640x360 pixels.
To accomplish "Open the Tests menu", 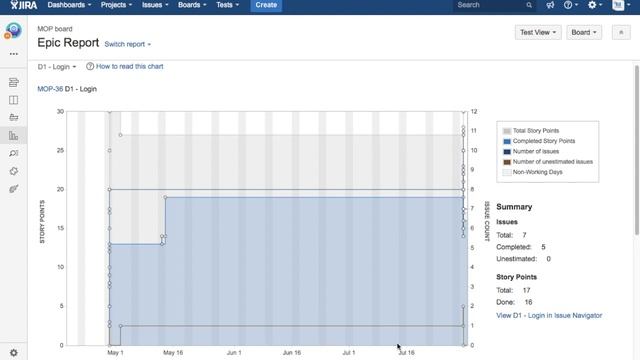I will [227, 5].
